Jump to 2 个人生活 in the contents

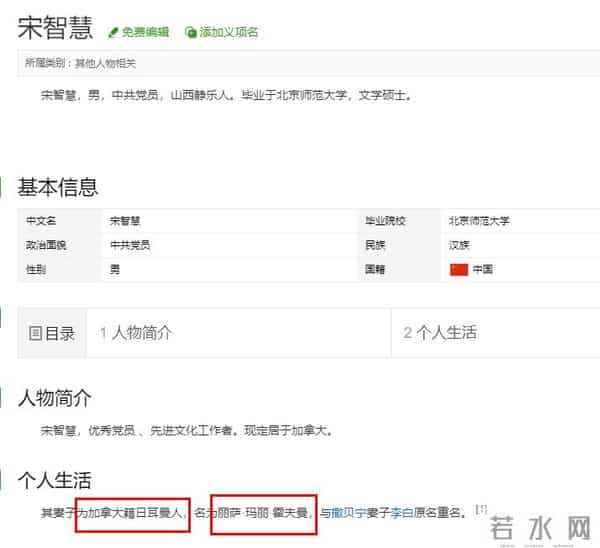click(440, 333)
